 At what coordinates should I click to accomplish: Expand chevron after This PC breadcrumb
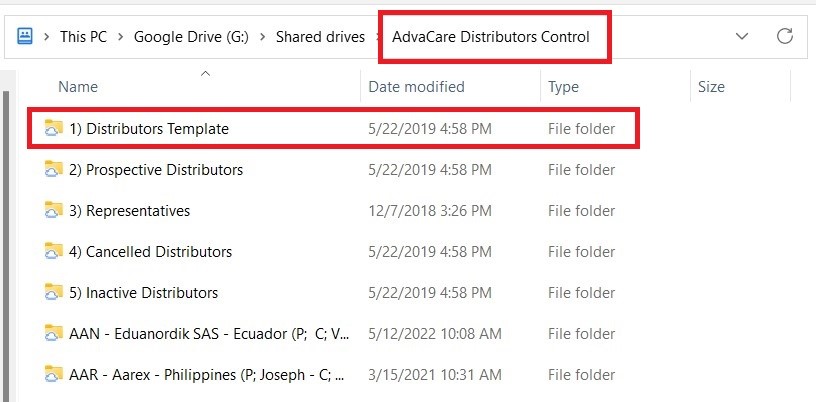click(121, 37)
